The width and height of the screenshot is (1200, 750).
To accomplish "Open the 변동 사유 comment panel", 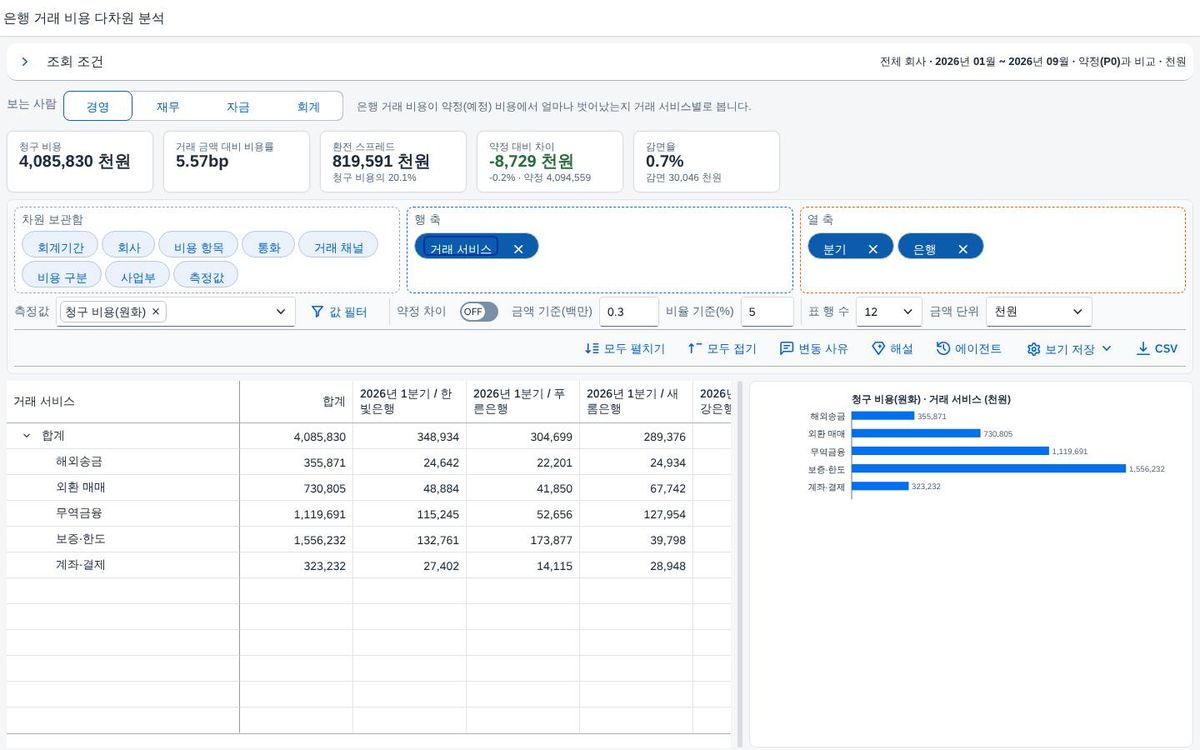I will [x=814, y=349].
